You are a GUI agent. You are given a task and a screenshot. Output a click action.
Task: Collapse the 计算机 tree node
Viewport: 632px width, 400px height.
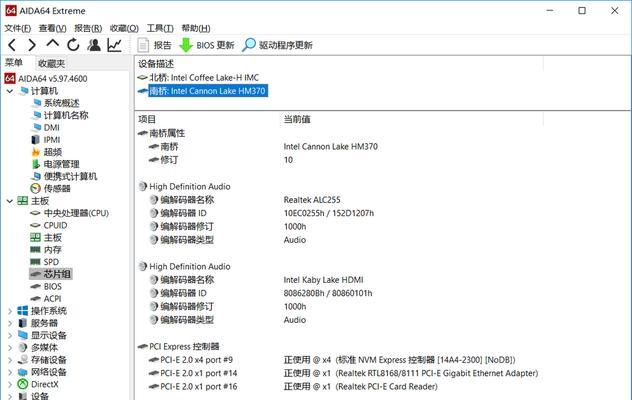click(x=10, y=91)
